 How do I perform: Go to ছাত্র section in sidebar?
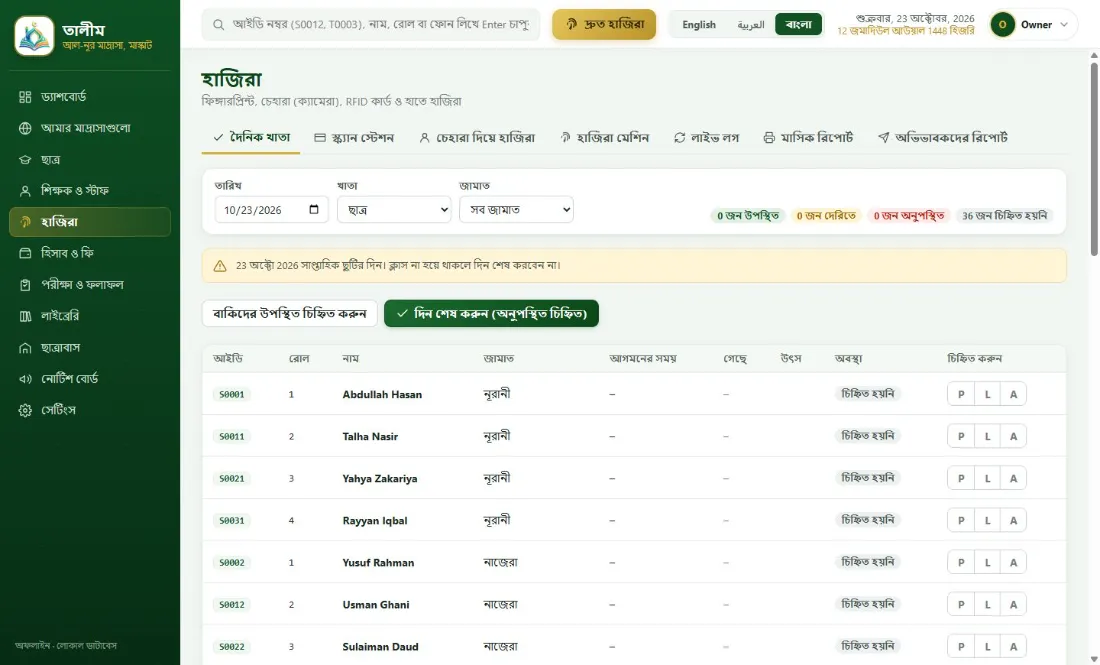90,159
